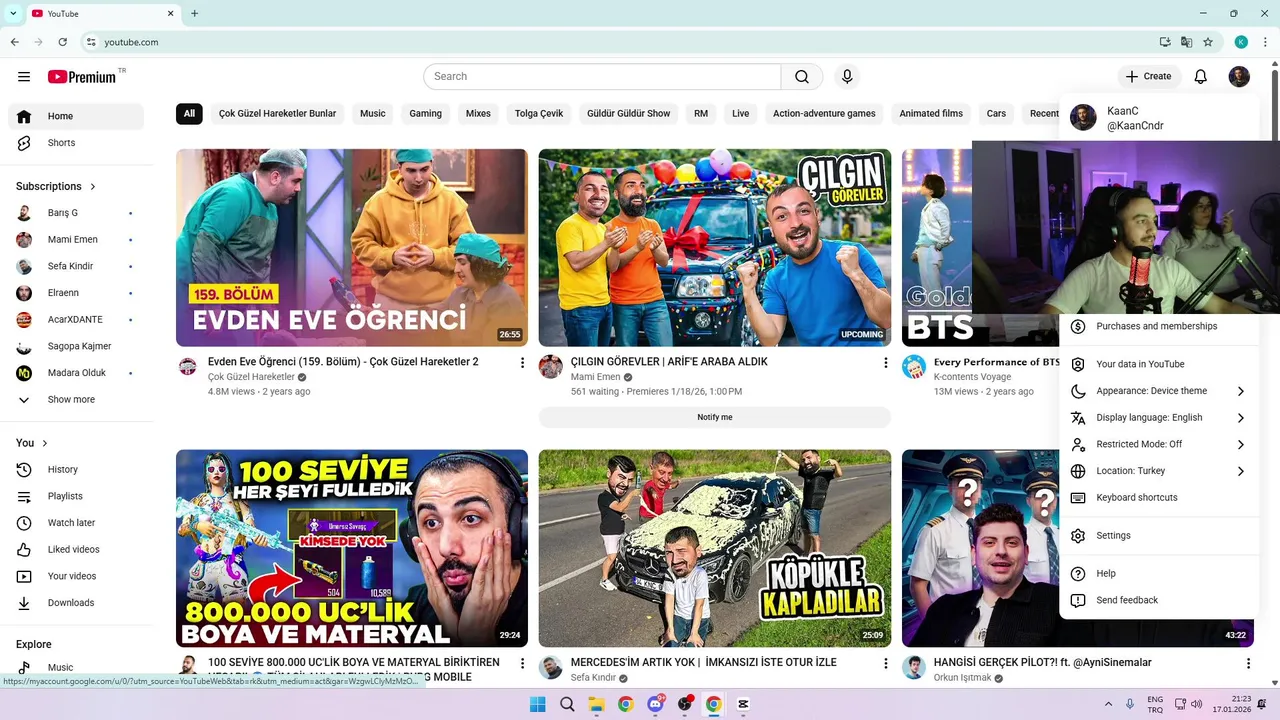Open Send feedback in account menu
This screenshot has width=1280, height=720.
click(x=1159, y=601)
